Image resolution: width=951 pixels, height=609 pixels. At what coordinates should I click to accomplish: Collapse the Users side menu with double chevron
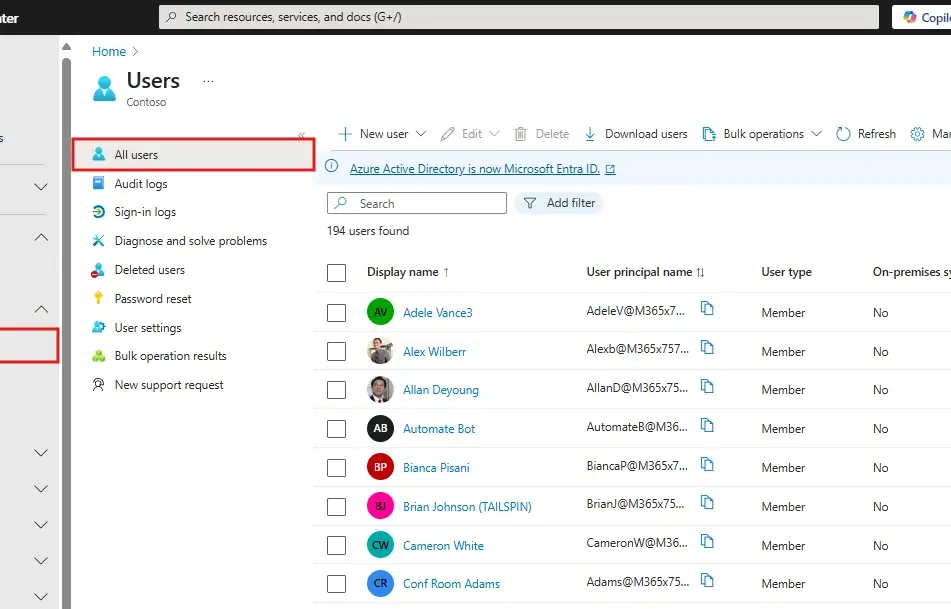[x=301, y=135]
